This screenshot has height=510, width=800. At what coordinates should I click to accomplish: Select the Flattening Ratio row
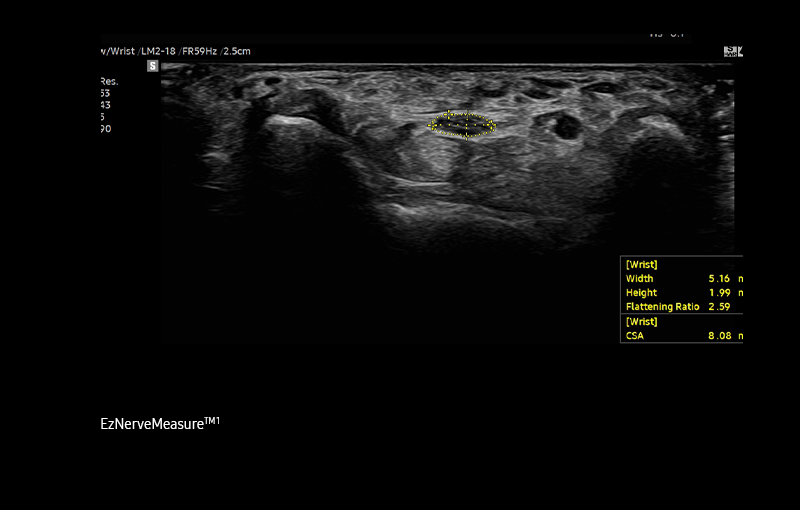[681, 306]
